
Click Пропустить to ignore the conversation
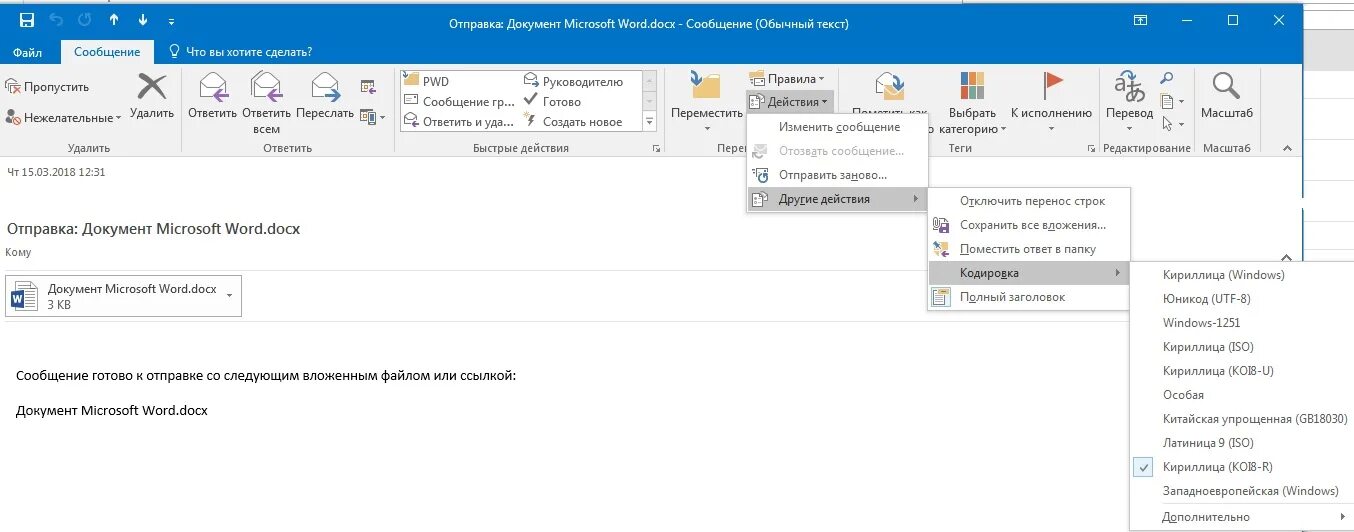(47, 87)
